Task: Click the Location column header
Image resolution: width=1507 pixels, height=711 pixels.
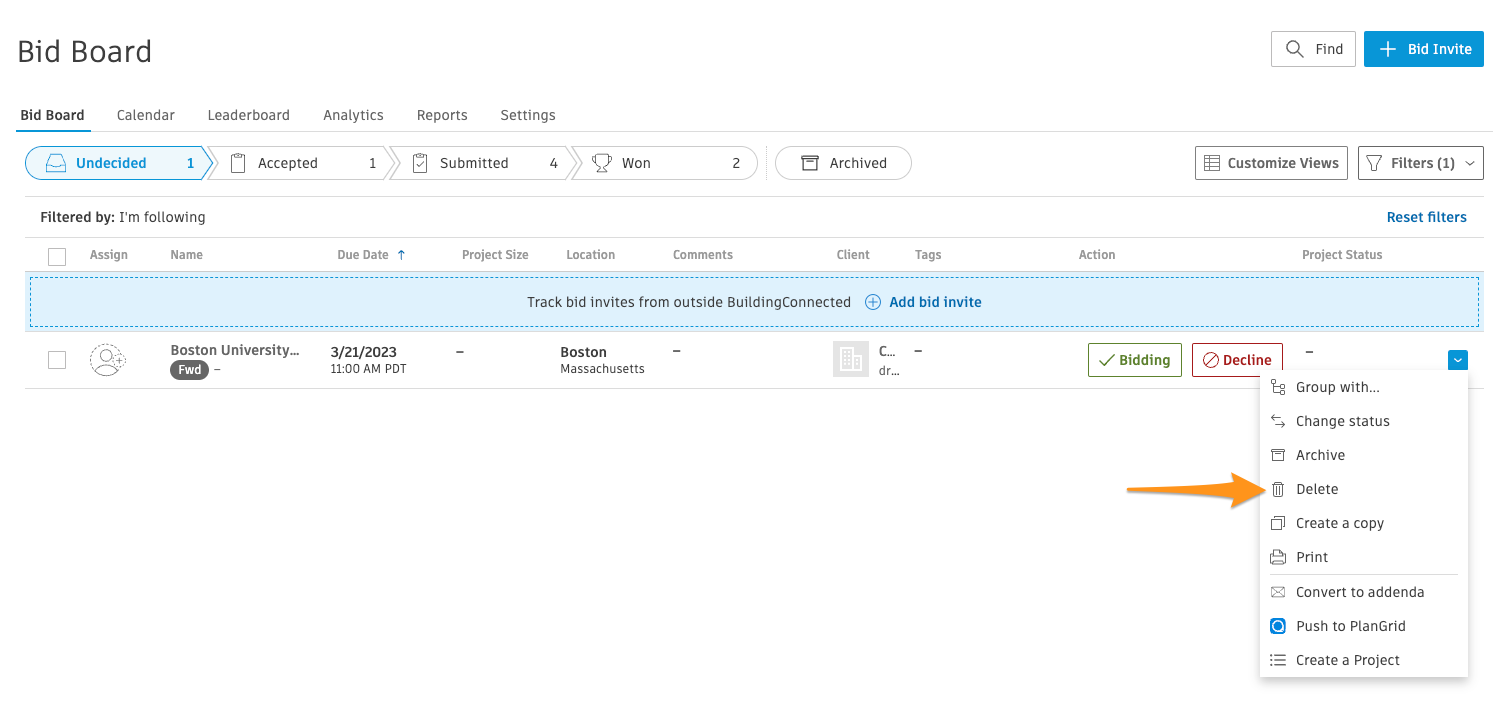Action: pos(590,255)
